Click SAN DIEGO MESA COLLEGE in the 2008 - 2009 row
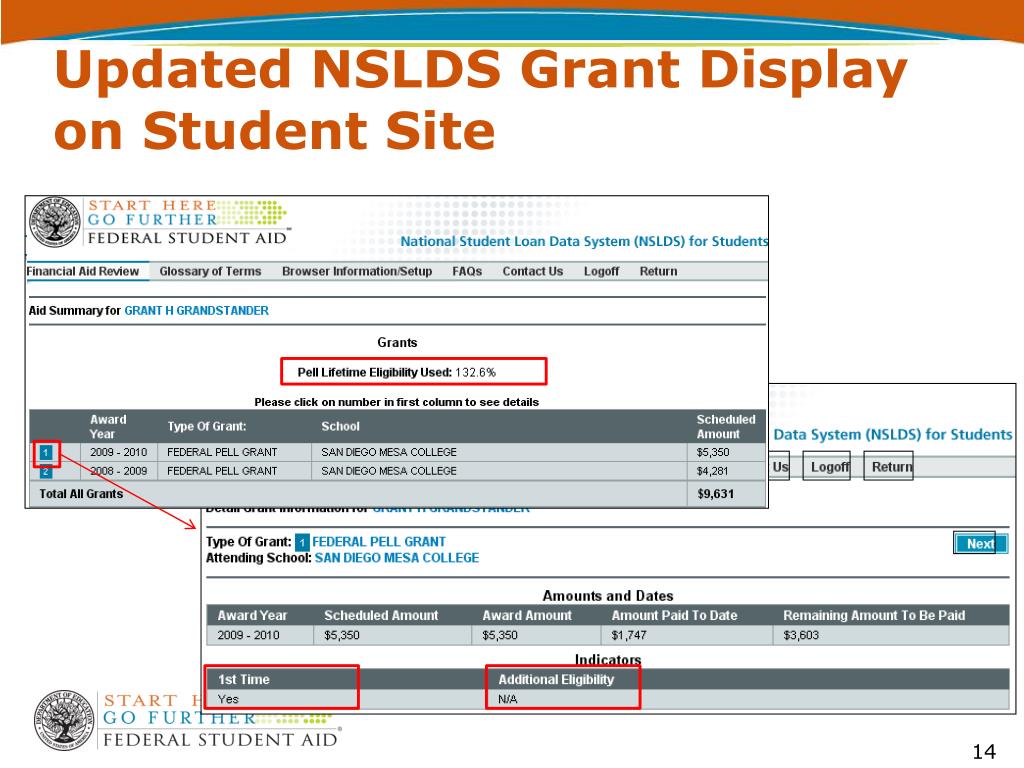 tap(389, 471)
